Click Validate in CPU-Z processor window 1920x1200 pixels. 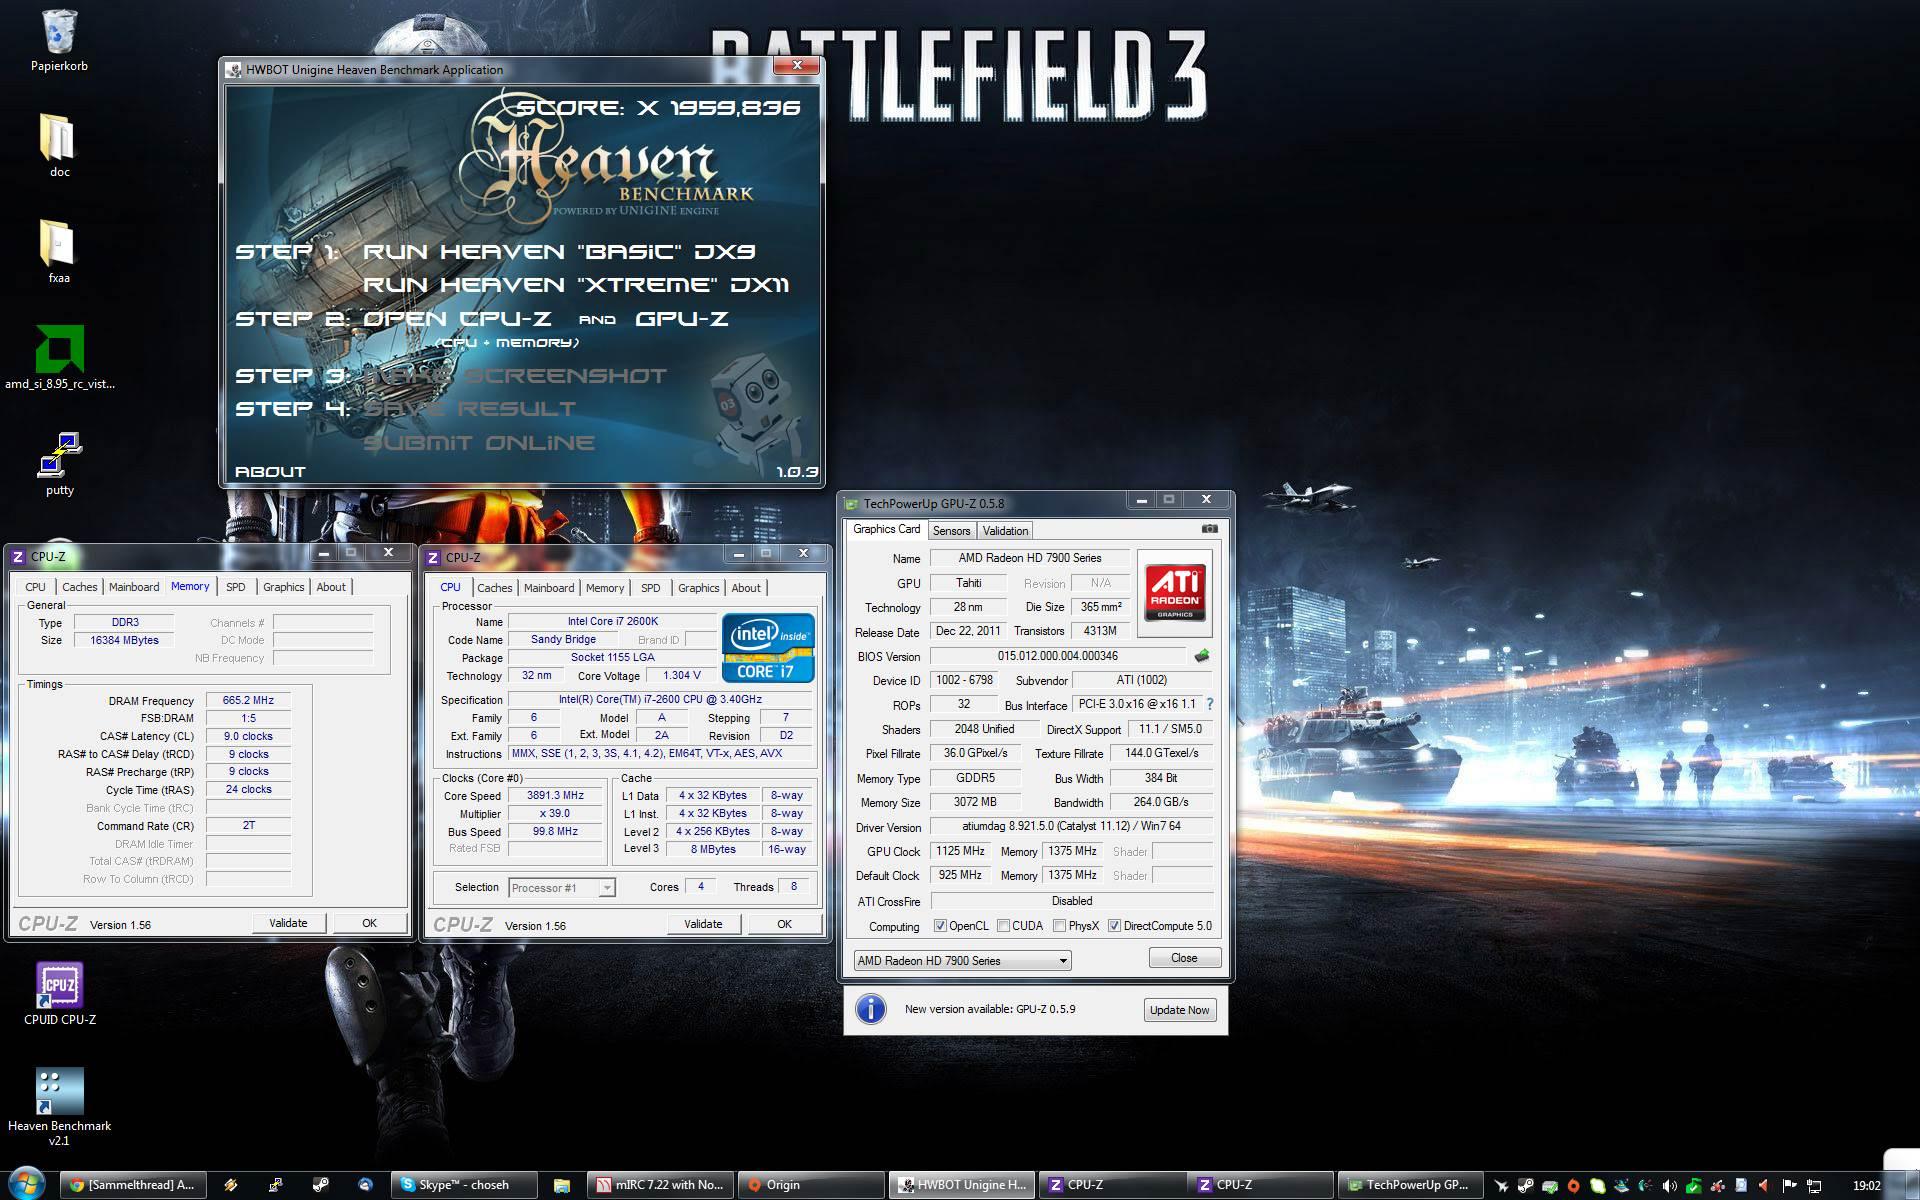pyautogui.click(x=703, y=924)
